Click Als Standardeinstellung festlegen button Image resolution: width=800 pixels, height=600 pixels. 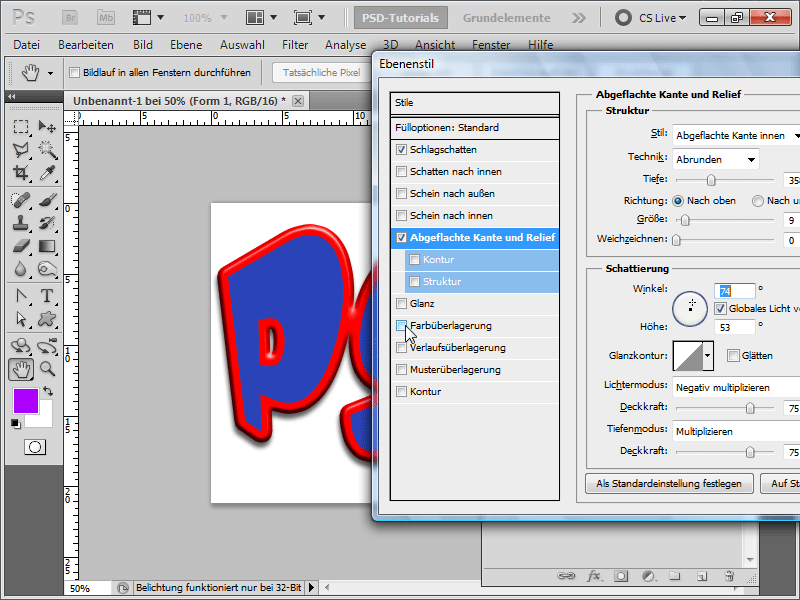669,483
